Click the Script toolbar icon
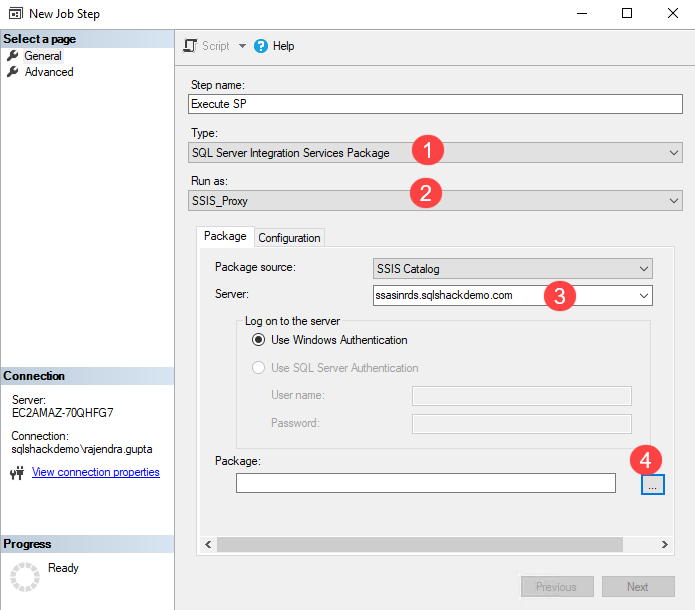The image size is (695, 610). pos(190,46)
